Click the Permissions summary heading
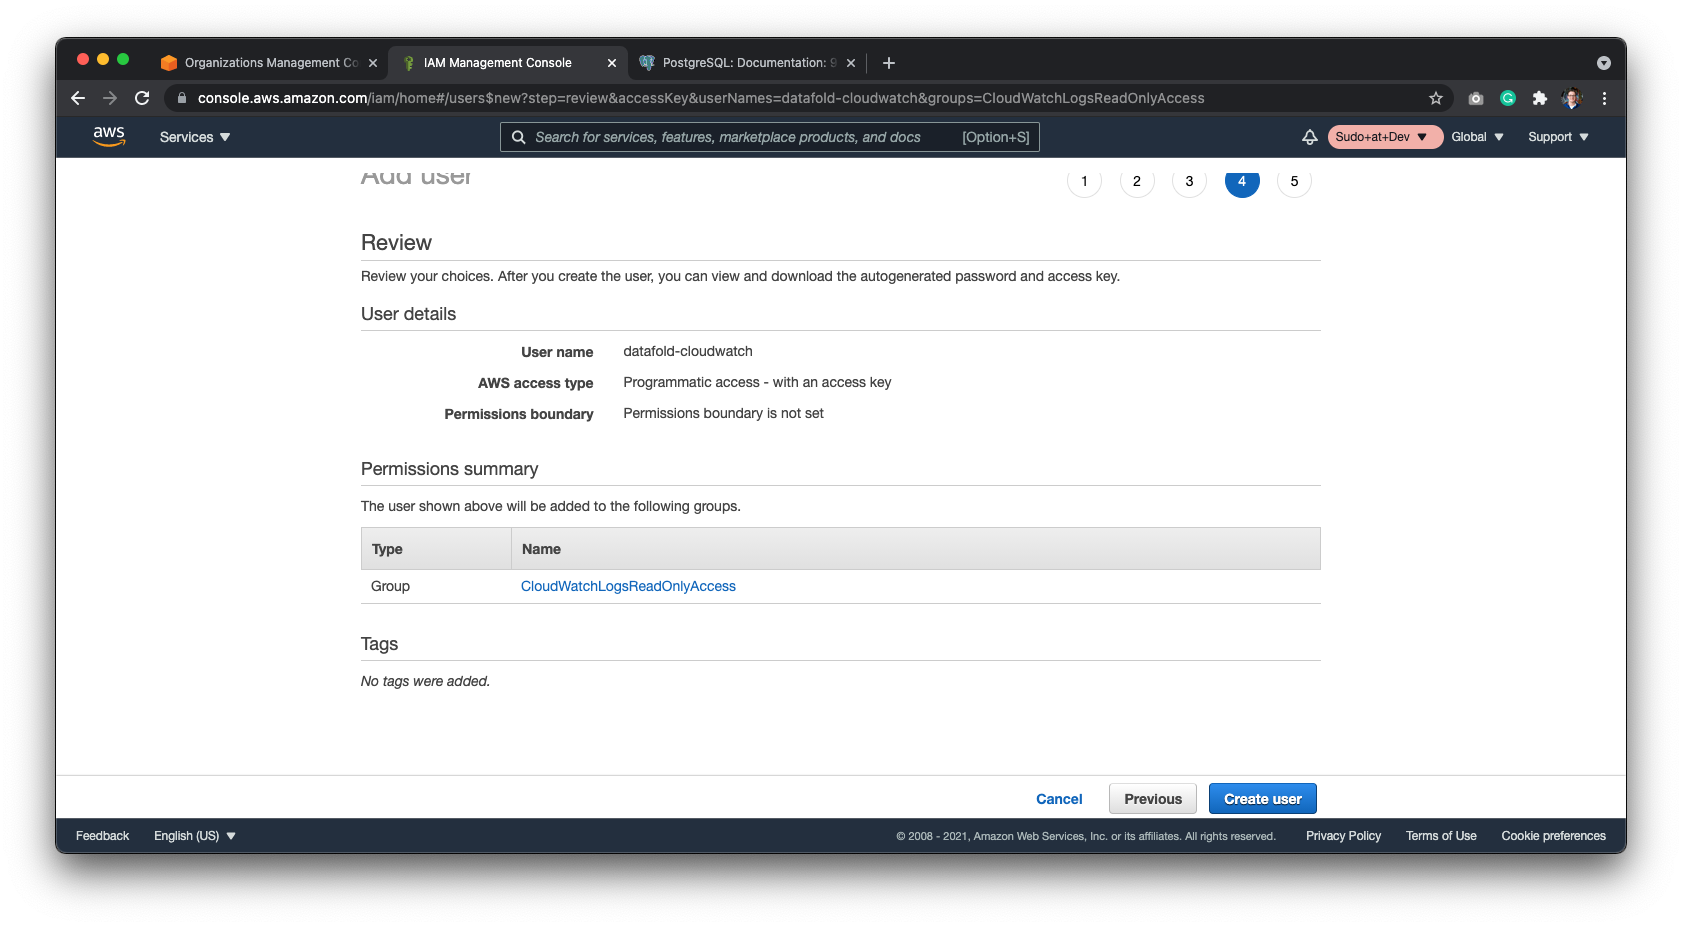1682x927 pixels. [x=449, y=469]
